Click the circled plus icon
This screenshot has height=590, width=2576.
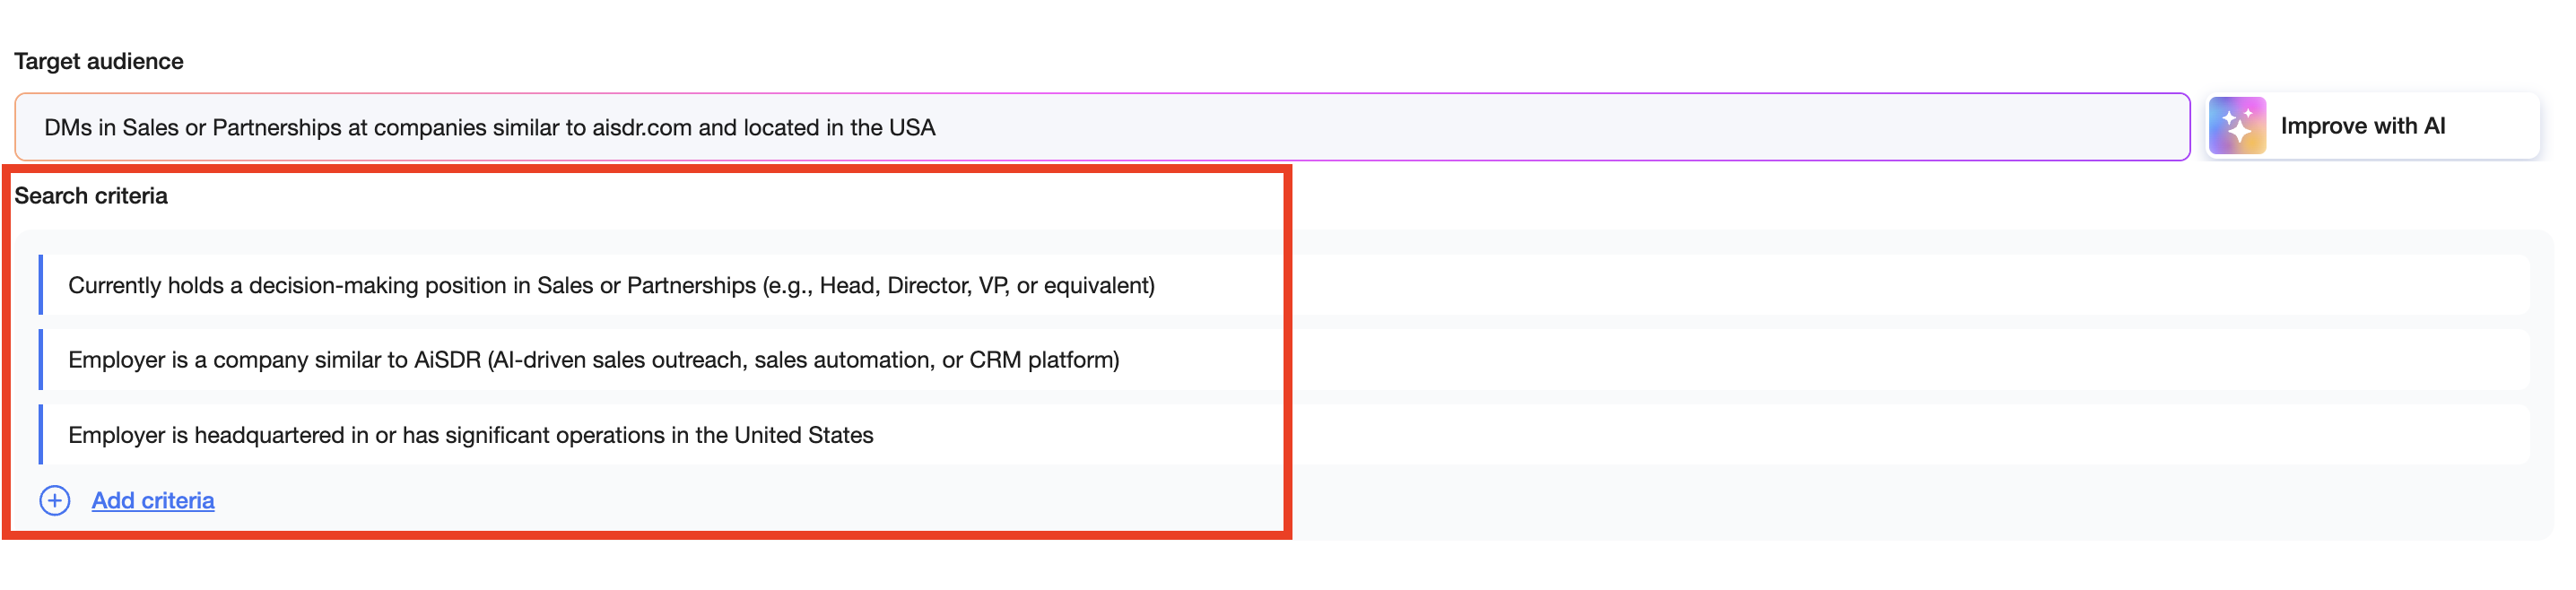tap(55, 501)
